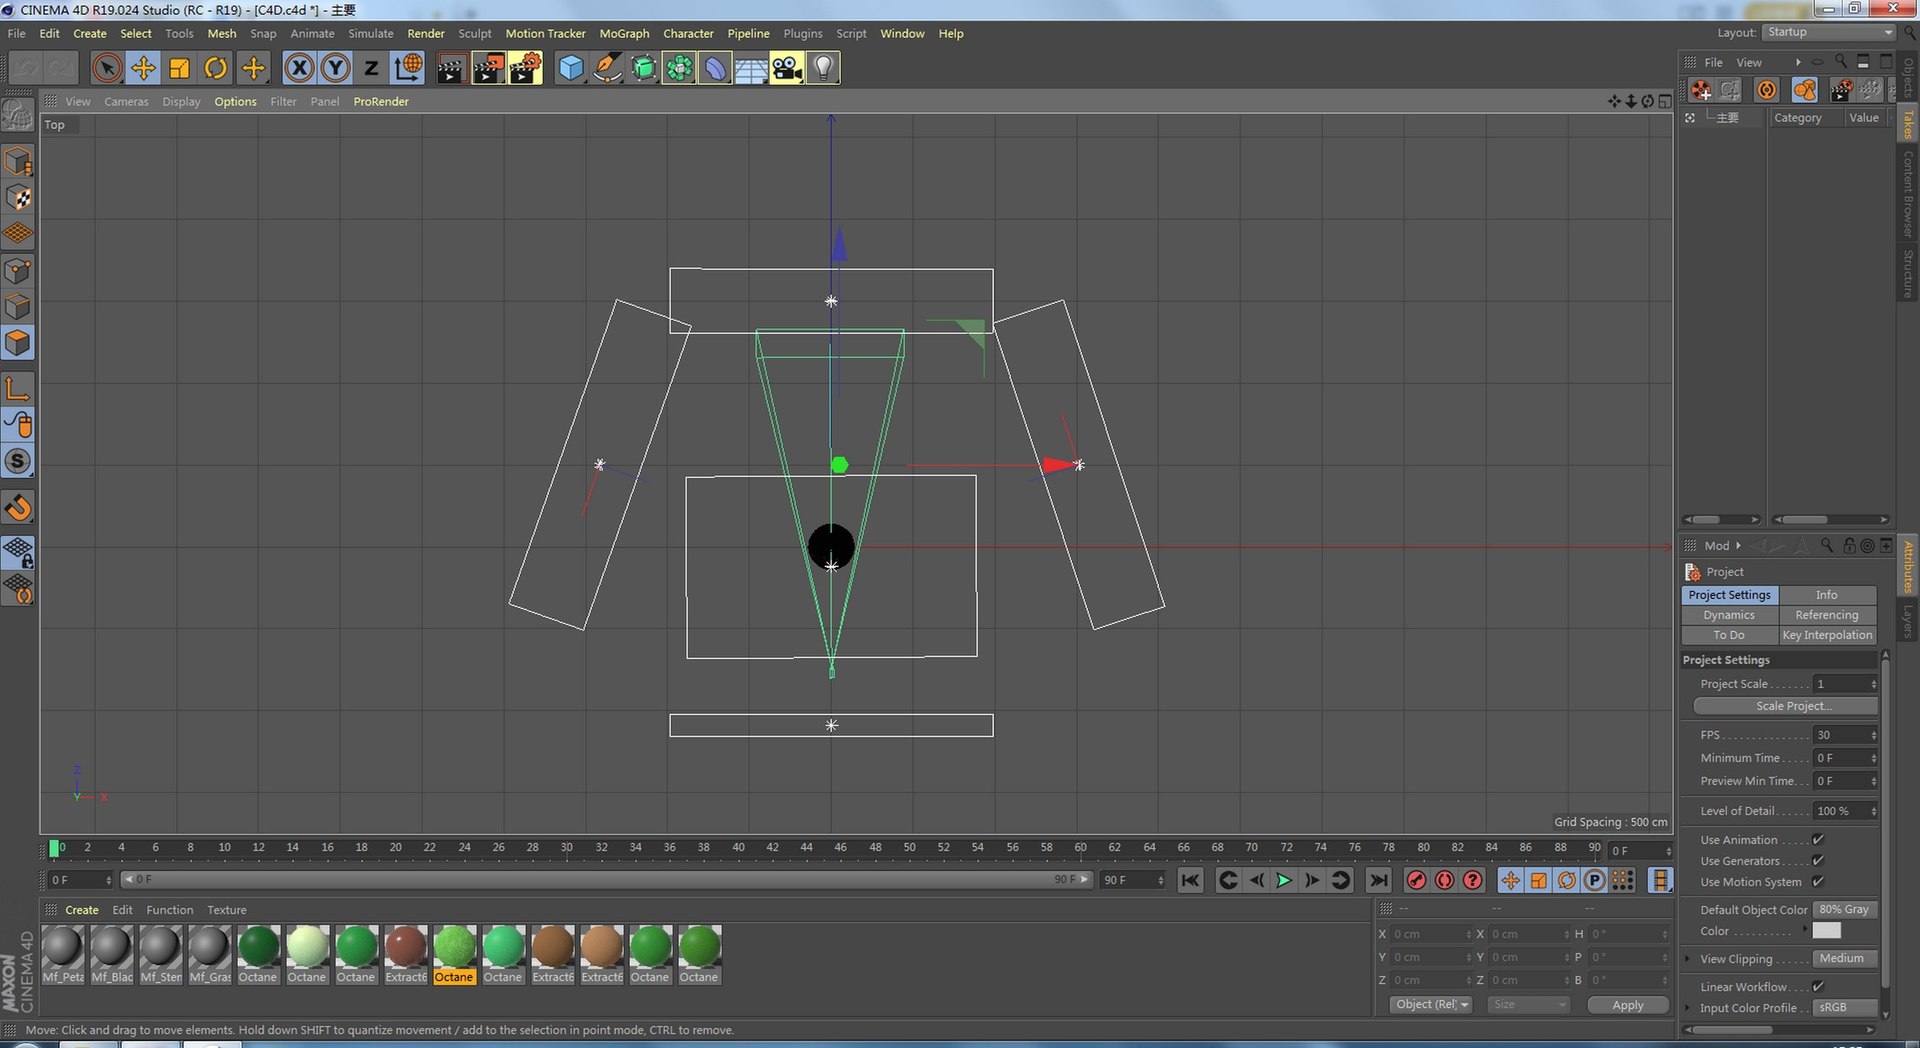Activate the Live Selection arrow tool
Viewport: 1920px width, 1048px height.
(107, 68)
